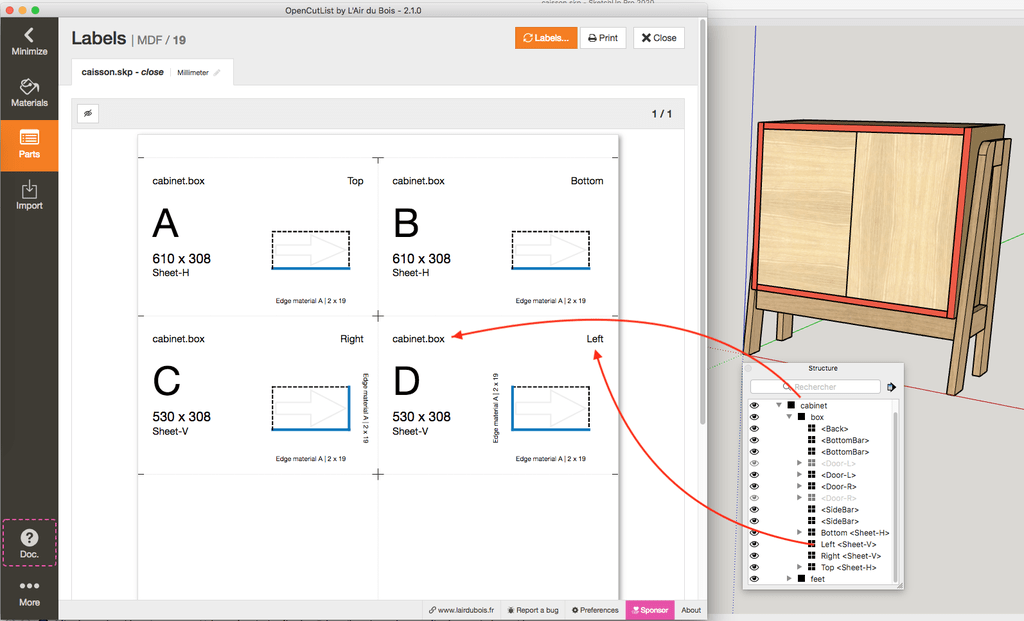Expand the visible <Door-R> node
The image size is (1024, 621).
(x=799, y=486)
